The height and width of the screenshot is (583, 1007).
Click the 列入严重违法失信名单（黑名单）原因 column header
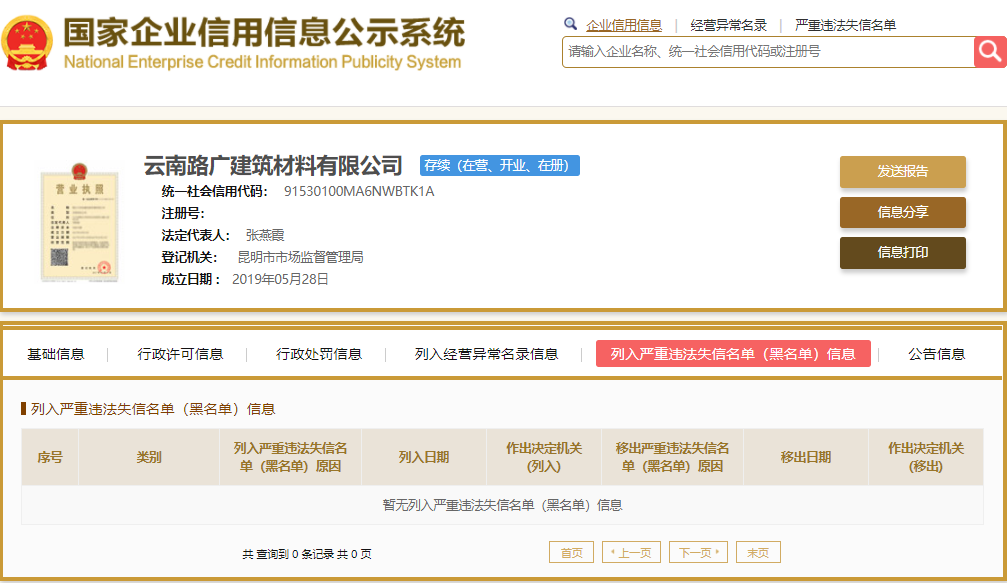click(x=290, y=457)
